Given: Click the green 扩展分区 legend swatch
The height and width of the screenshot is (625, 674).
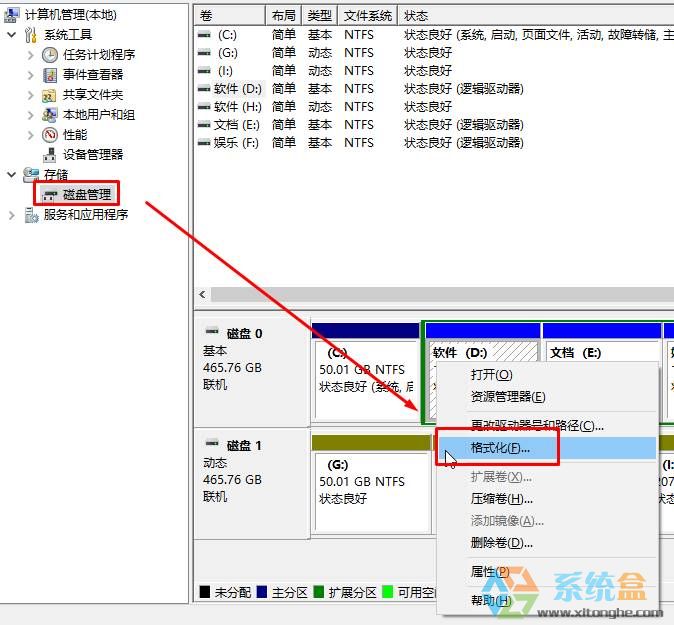Looking at the screenshot, I should (x=319, y=591).
